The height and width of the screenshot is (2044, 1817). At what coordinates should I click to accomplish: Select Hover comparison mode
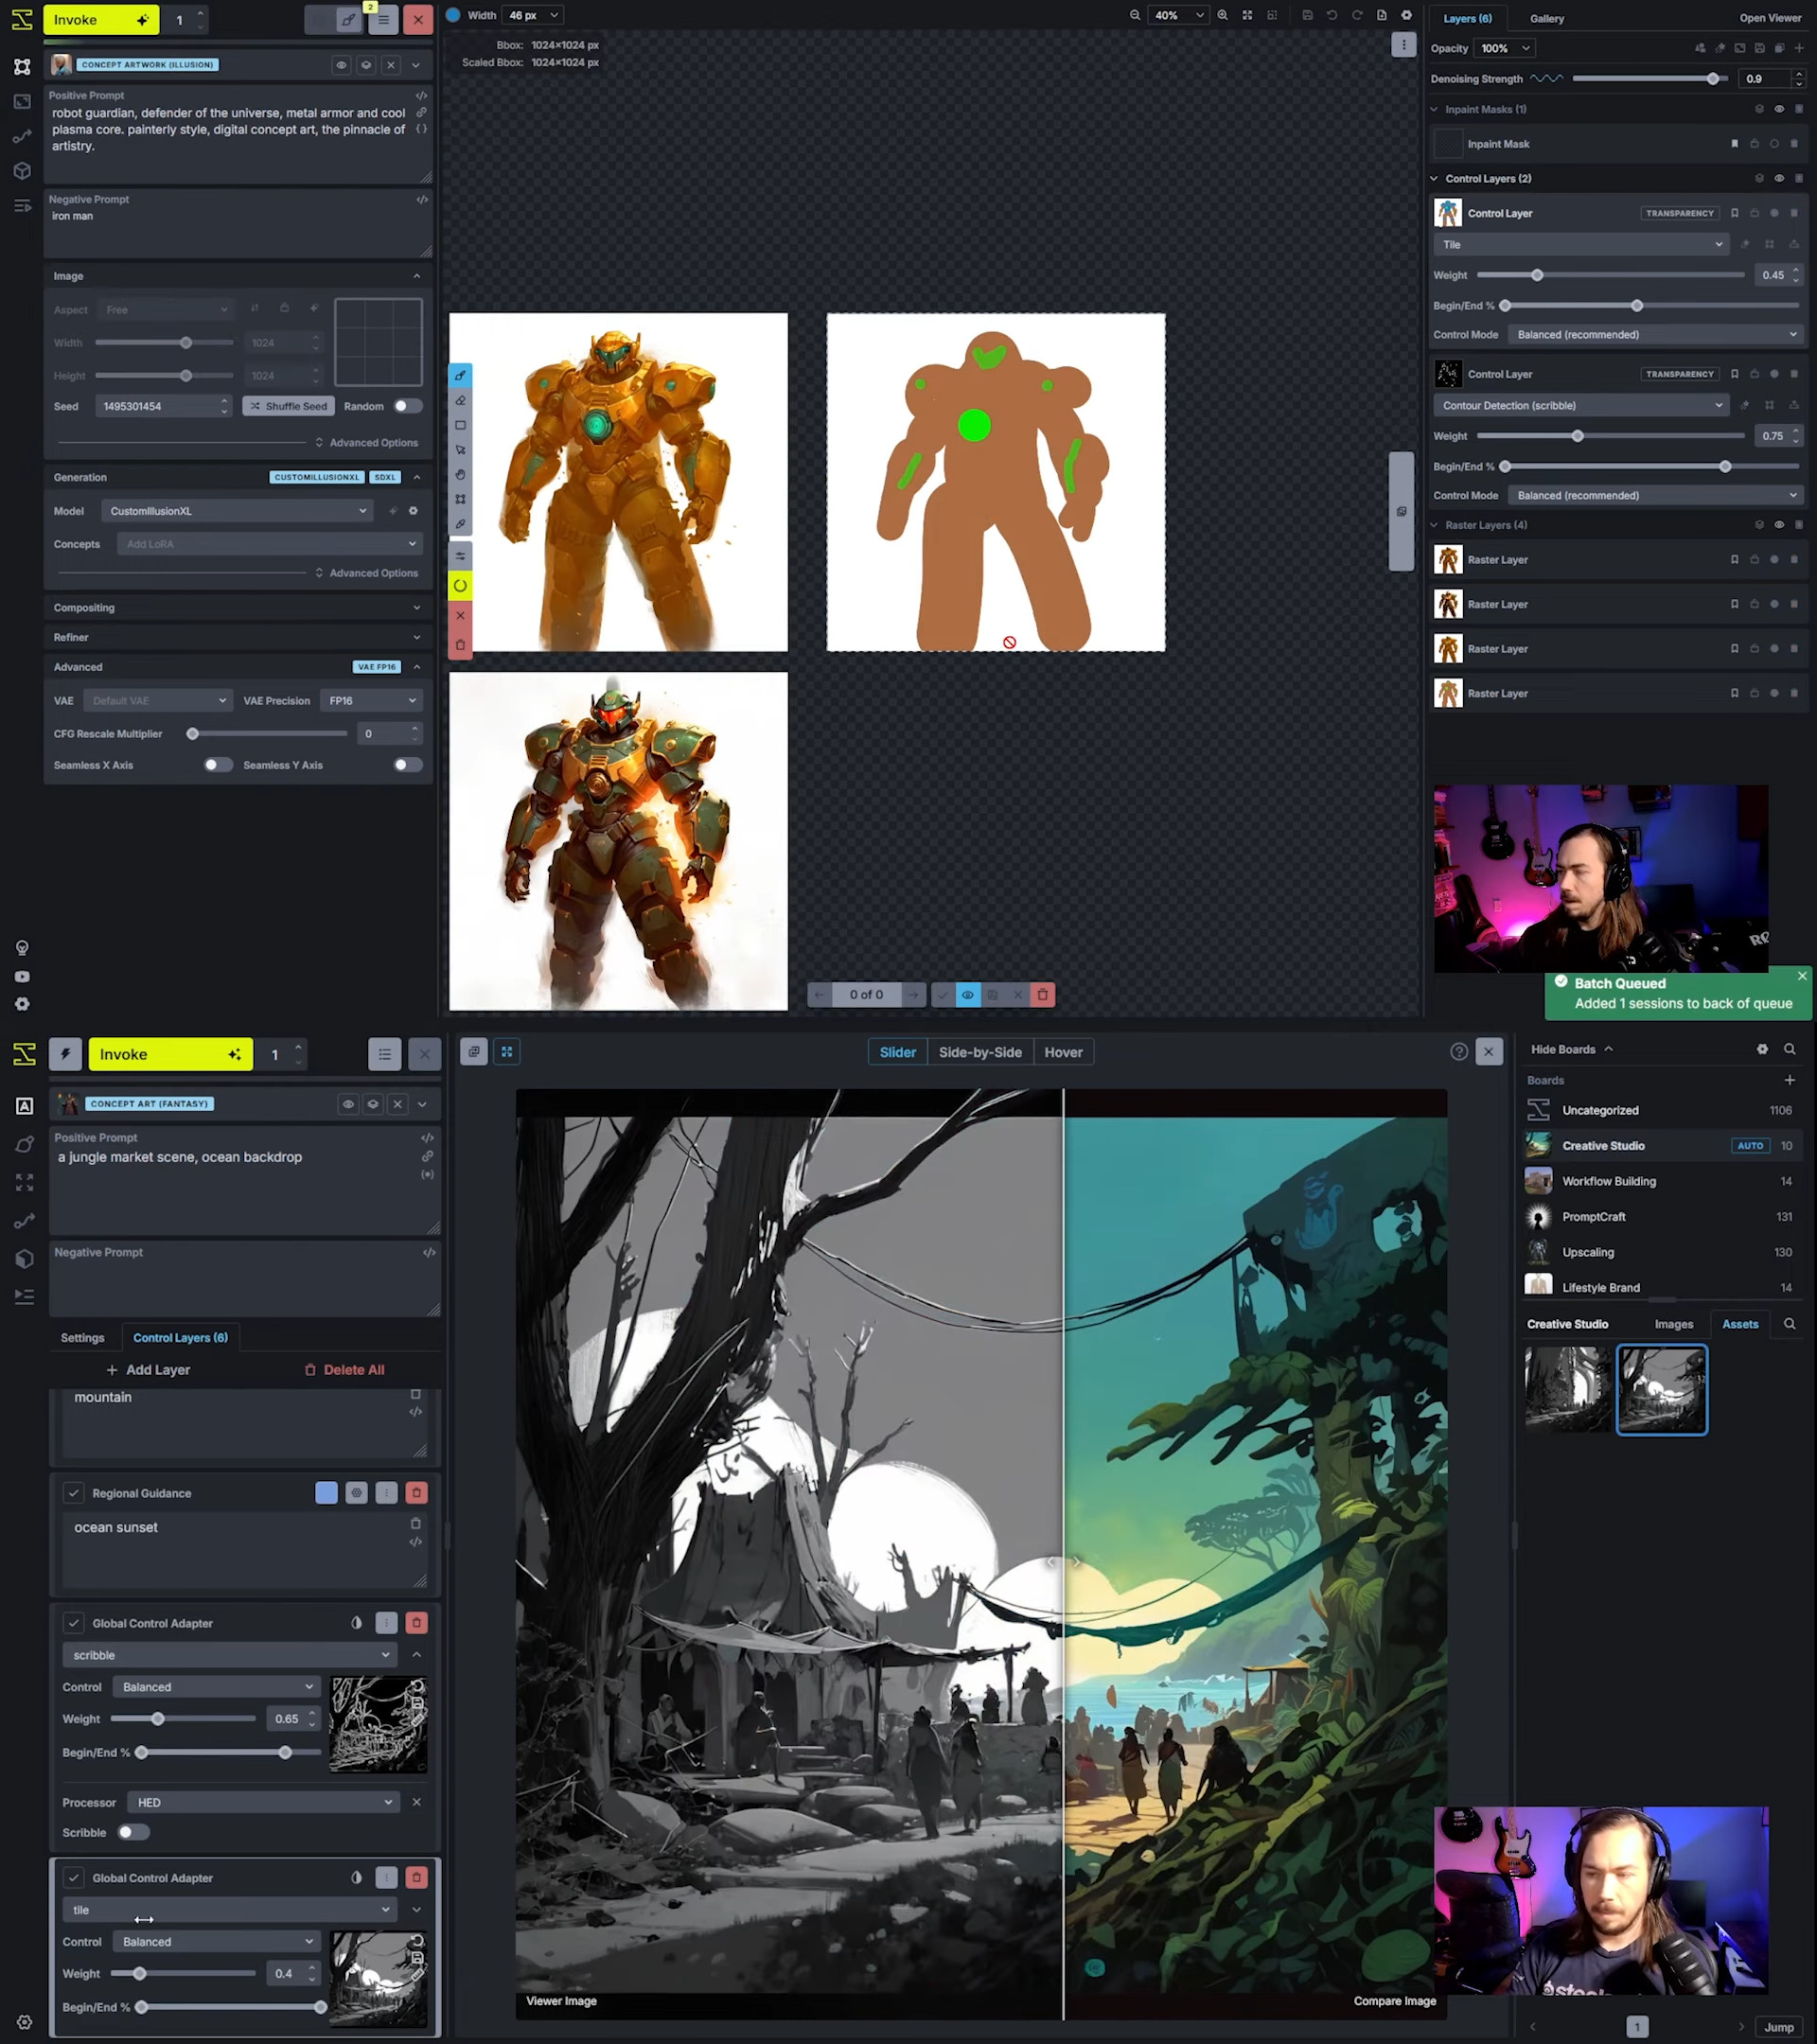click(1063, 1052)
